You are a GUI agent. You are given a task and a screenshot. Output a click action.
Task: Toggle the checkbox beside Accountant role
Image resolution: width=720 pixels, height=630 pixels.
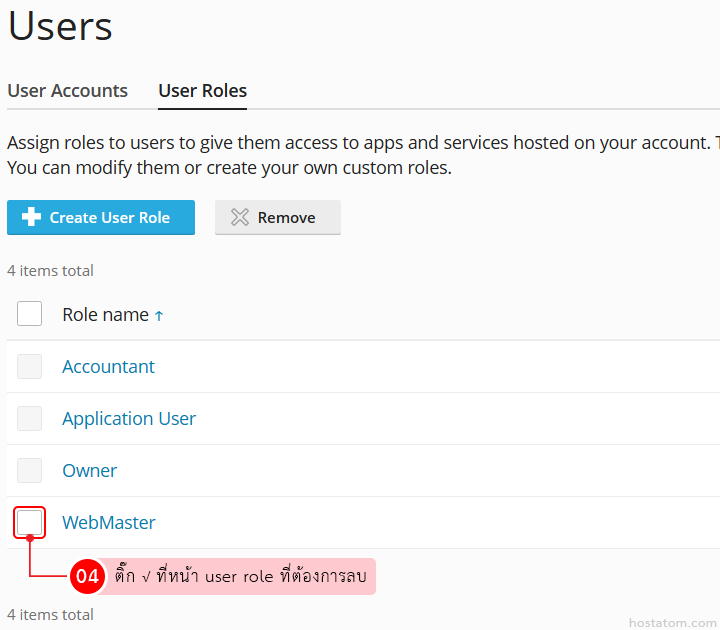click(x=30, y=366)
